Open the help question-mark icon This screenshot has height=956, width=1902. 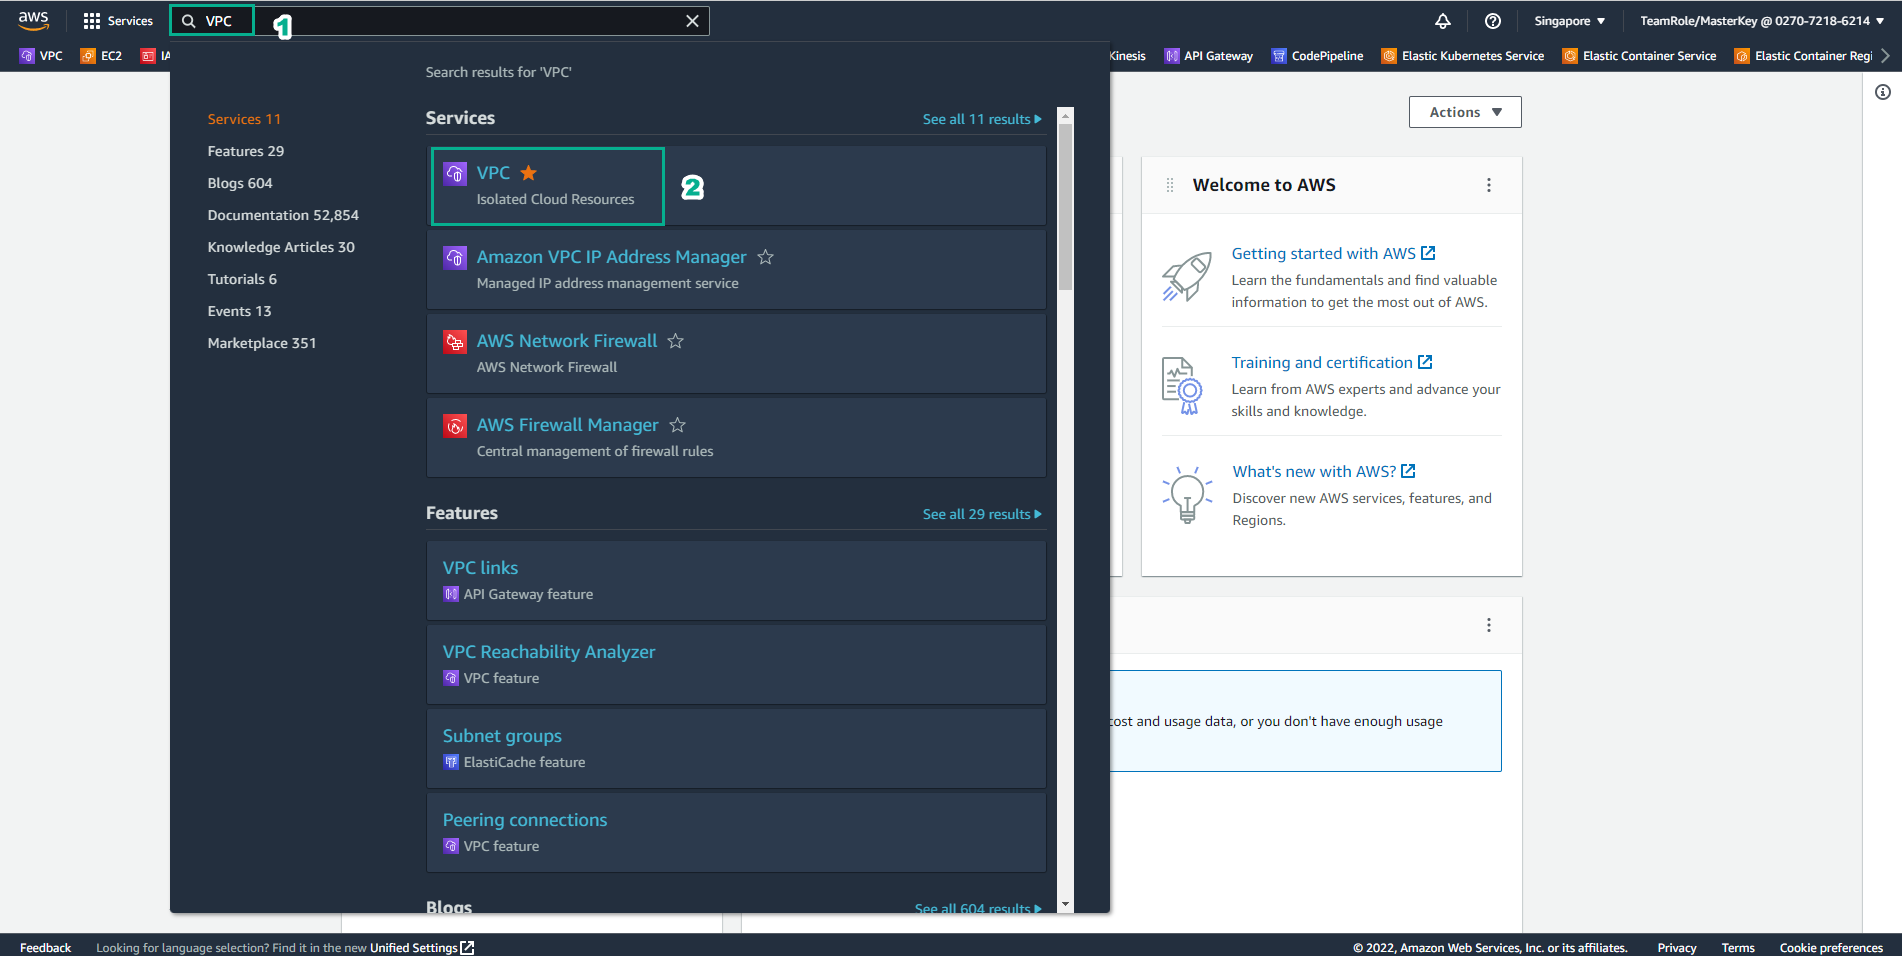[1492, 20]
